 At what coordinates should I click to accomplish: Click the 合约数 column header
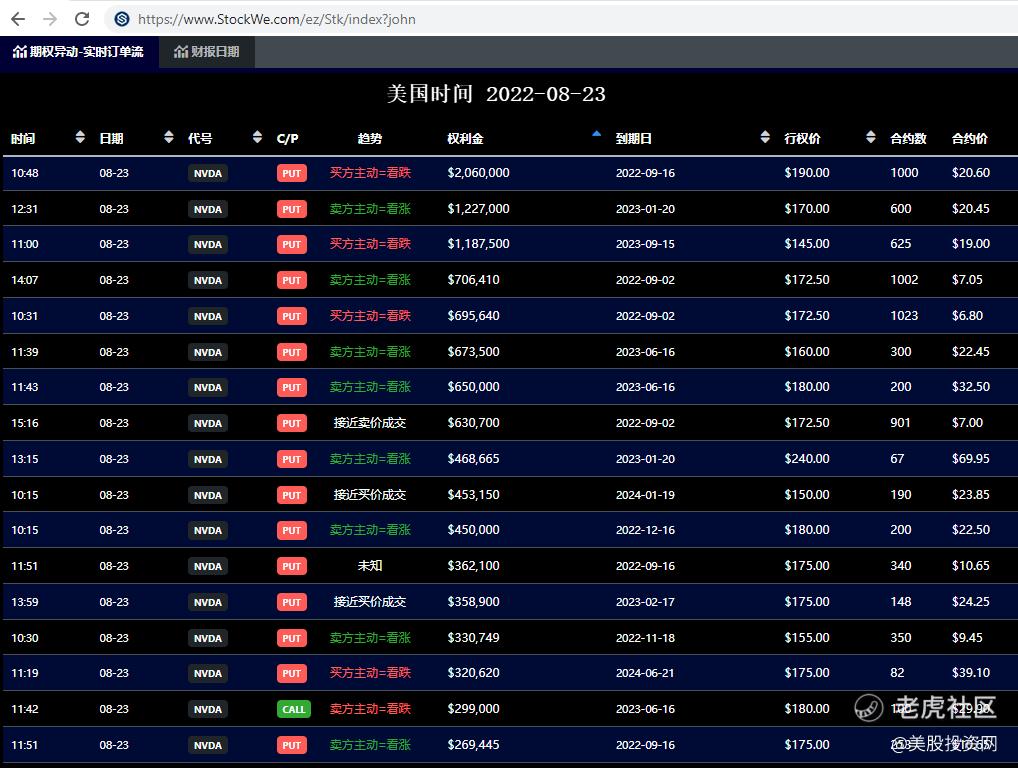tap(908, 138)
